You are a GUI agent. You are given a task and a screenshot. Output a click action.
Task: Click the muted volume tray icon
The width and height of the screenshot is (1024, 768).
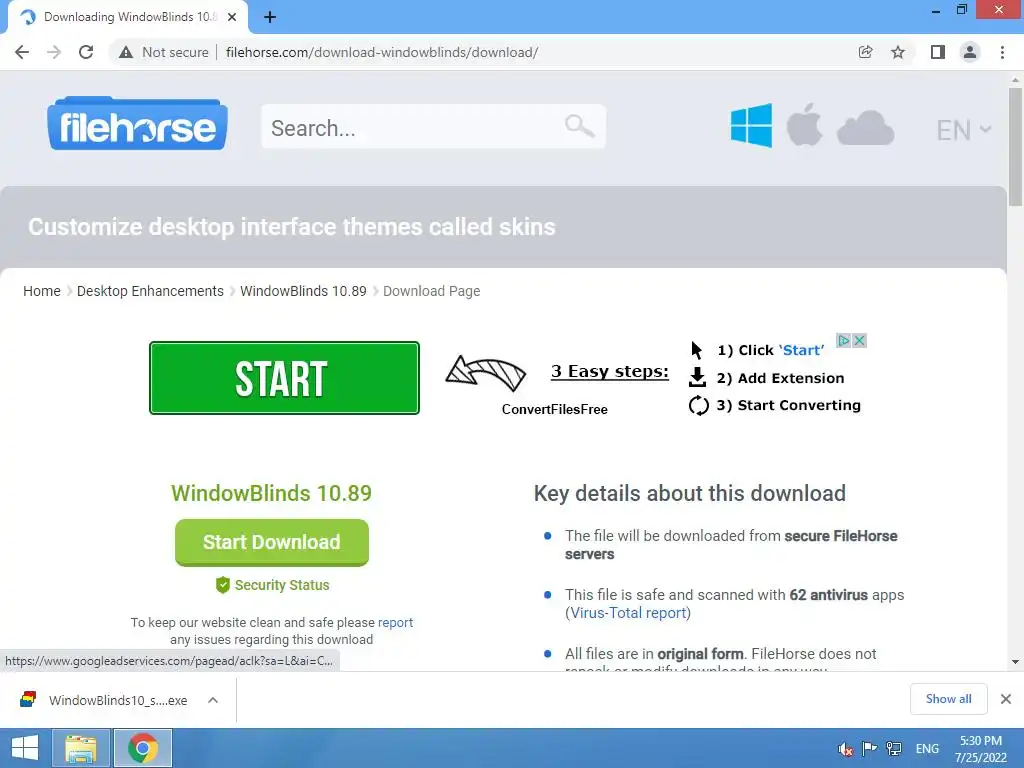click(x=845, y=749)
